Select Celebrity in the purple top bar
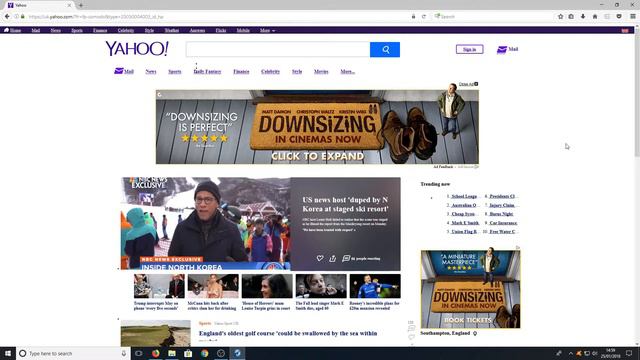The image size is (640, 360). pyautogui.click(x=126, y=31)
